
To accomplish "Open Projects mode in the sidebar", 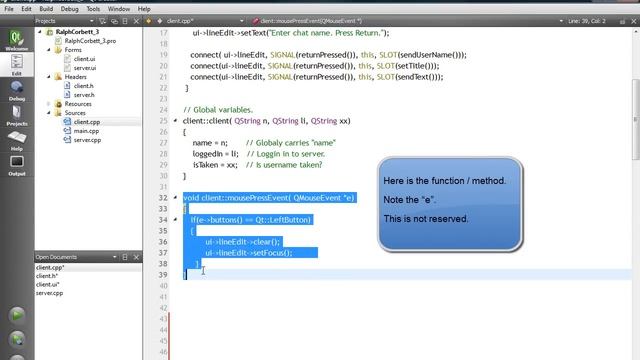I will pos(17,115).
